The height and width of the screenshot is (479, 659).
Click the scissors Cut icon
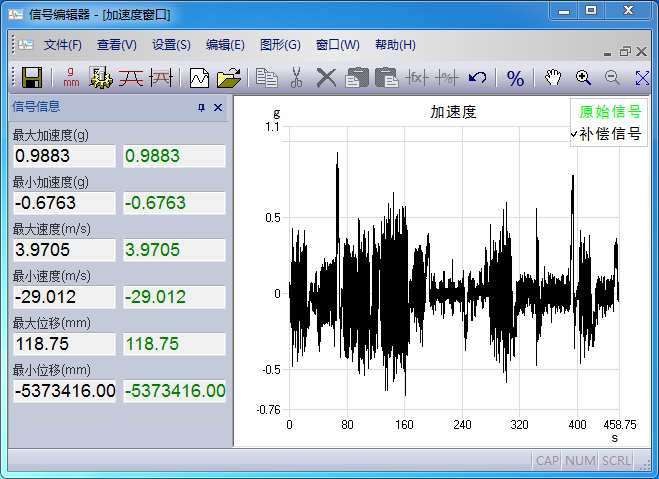tap(296, 78)
